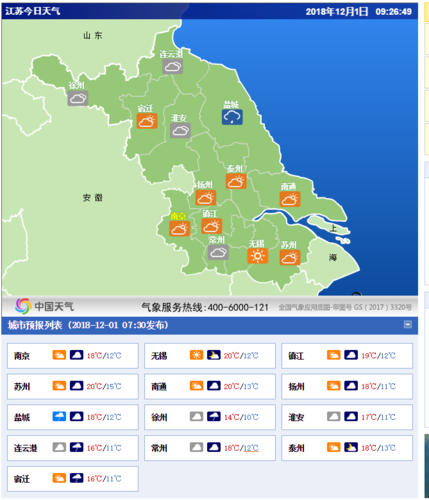Click 镇江 temperature 19℃/12℃
The width and height of the screenshot is (429, 500).
(x=379, y=356)
